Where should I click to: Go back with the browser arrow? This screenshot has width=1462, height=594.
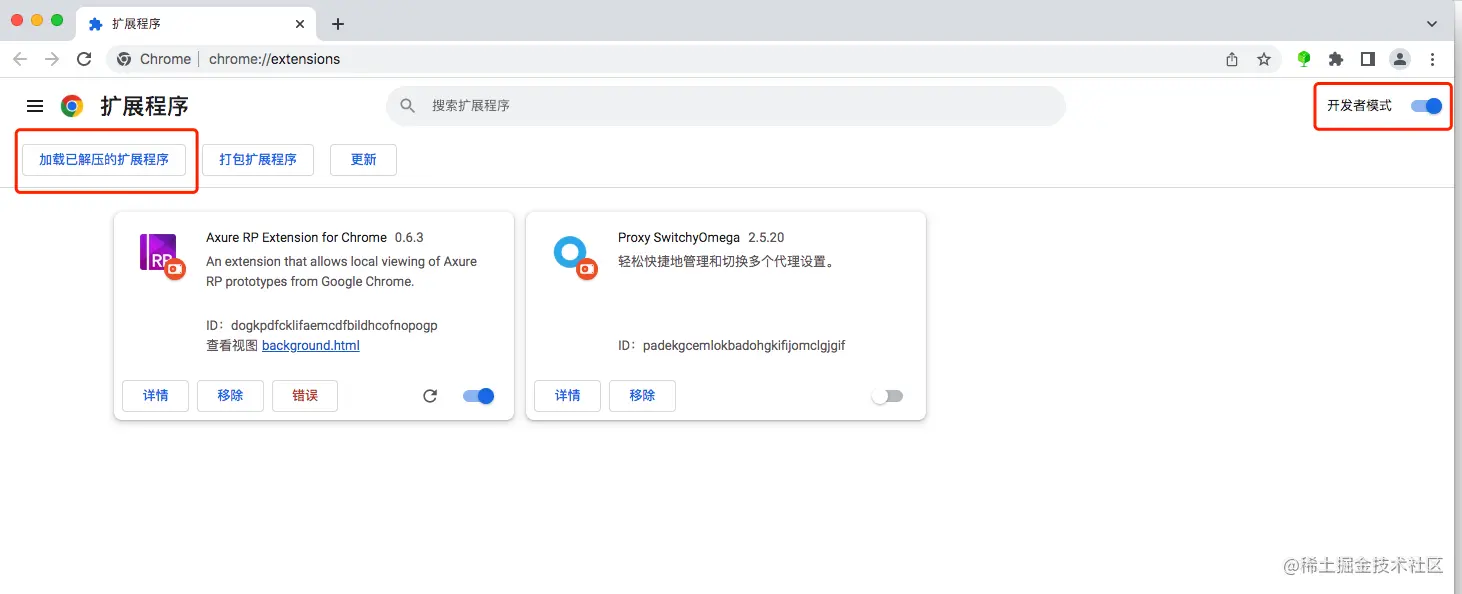tap(20, 59)
